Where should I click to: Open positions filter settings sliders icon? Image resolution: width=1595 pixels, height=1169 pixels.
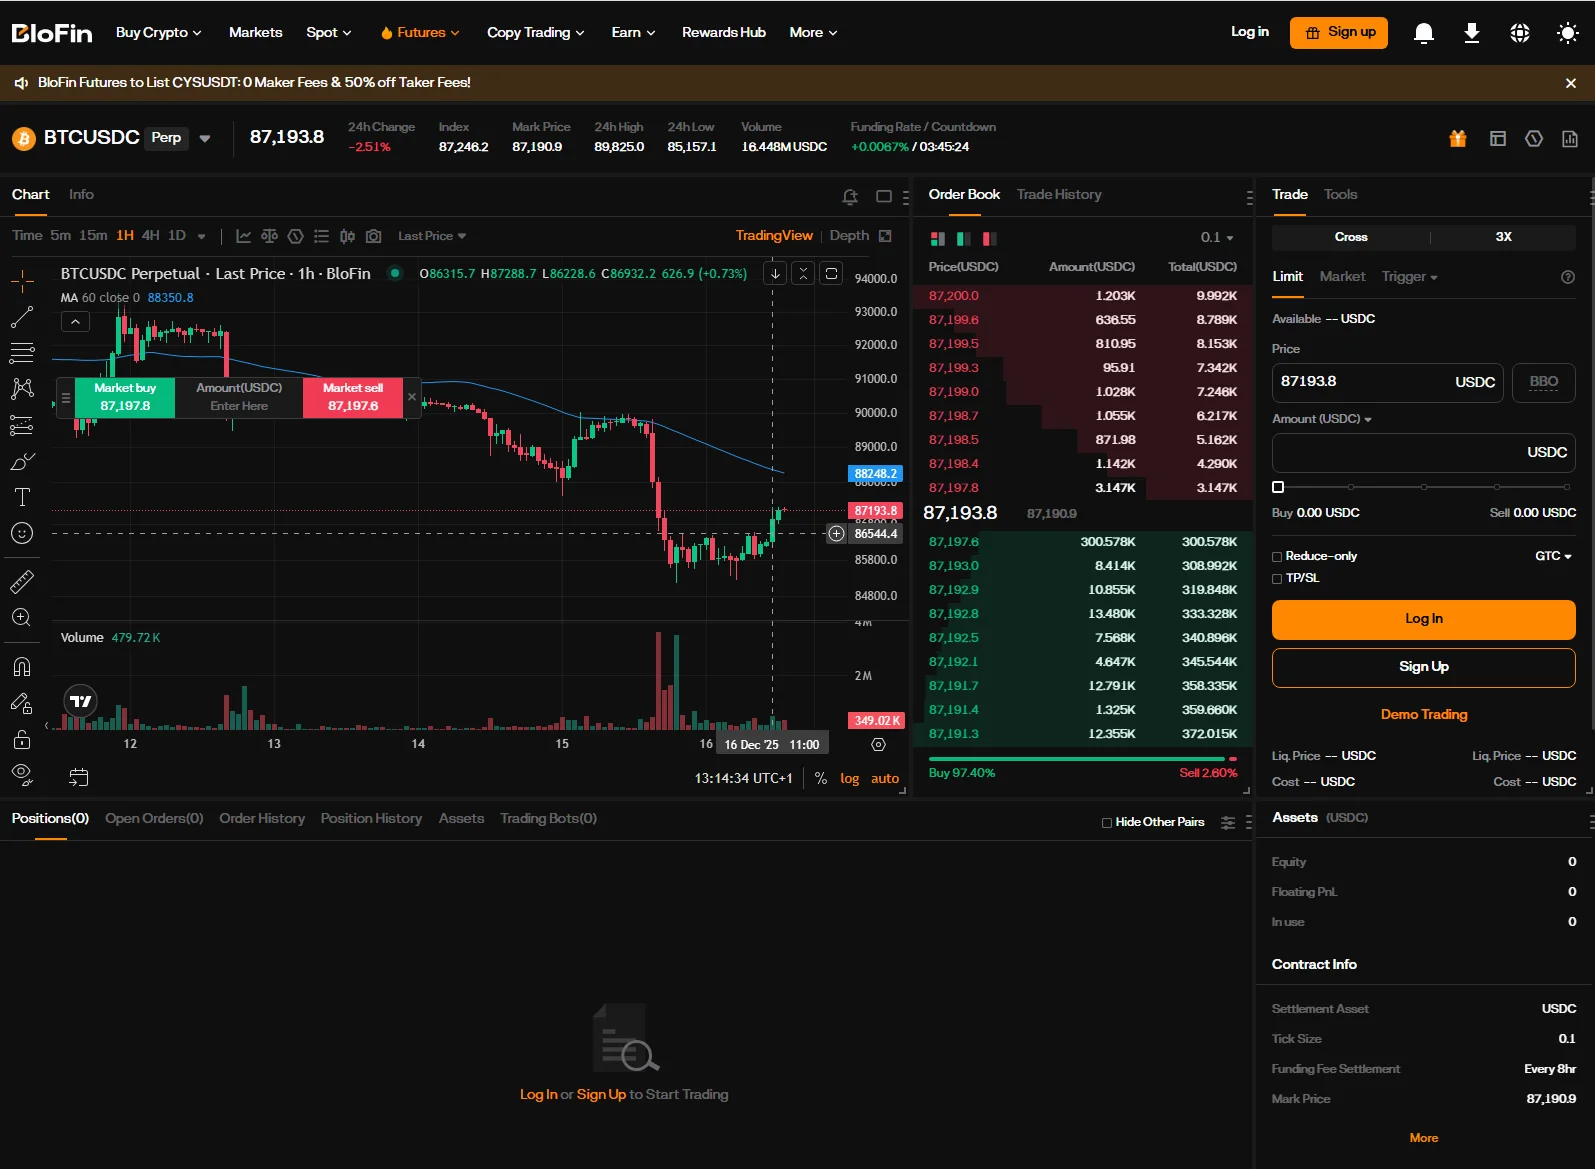click(x=1228, y=822)
